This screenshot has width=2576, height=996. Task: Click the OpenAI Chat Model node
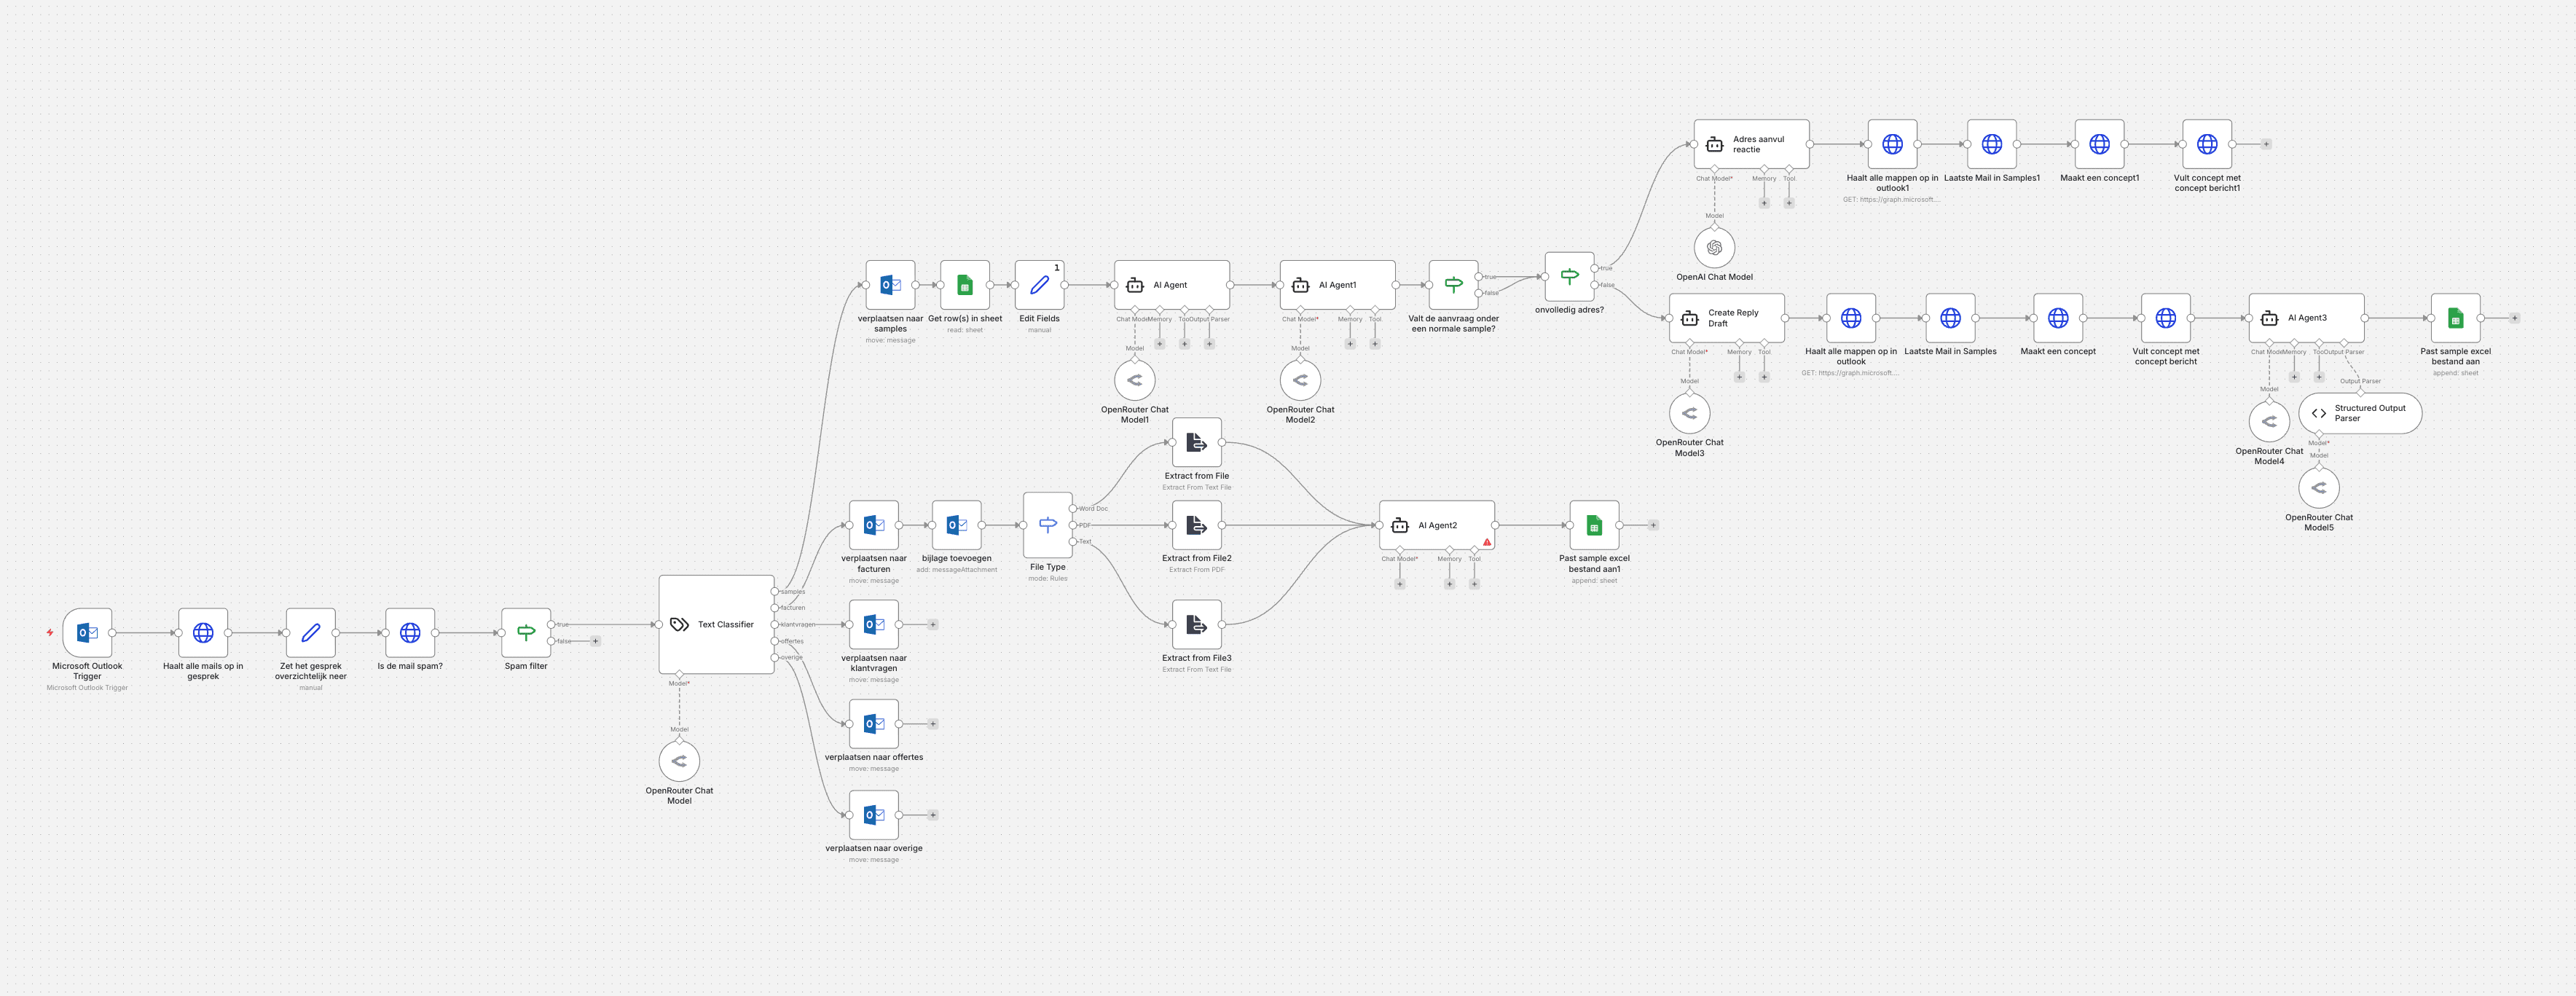pos(1714,247)
